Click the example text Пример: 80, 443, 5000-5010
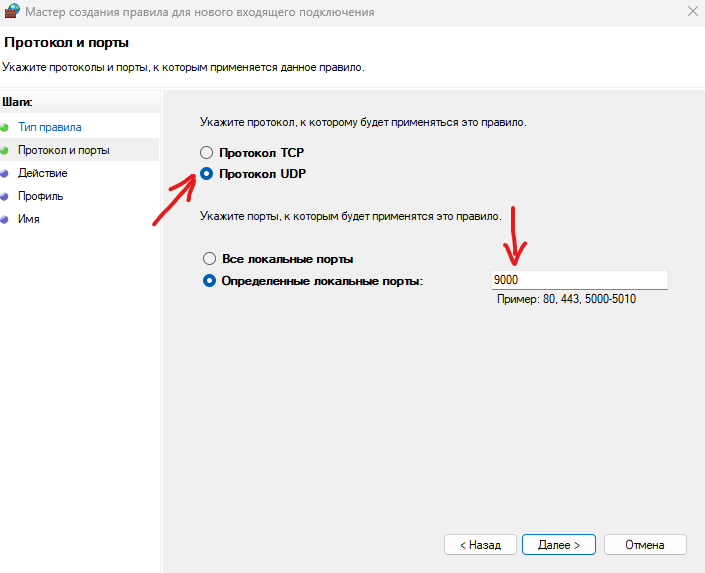 pos(566,299)
